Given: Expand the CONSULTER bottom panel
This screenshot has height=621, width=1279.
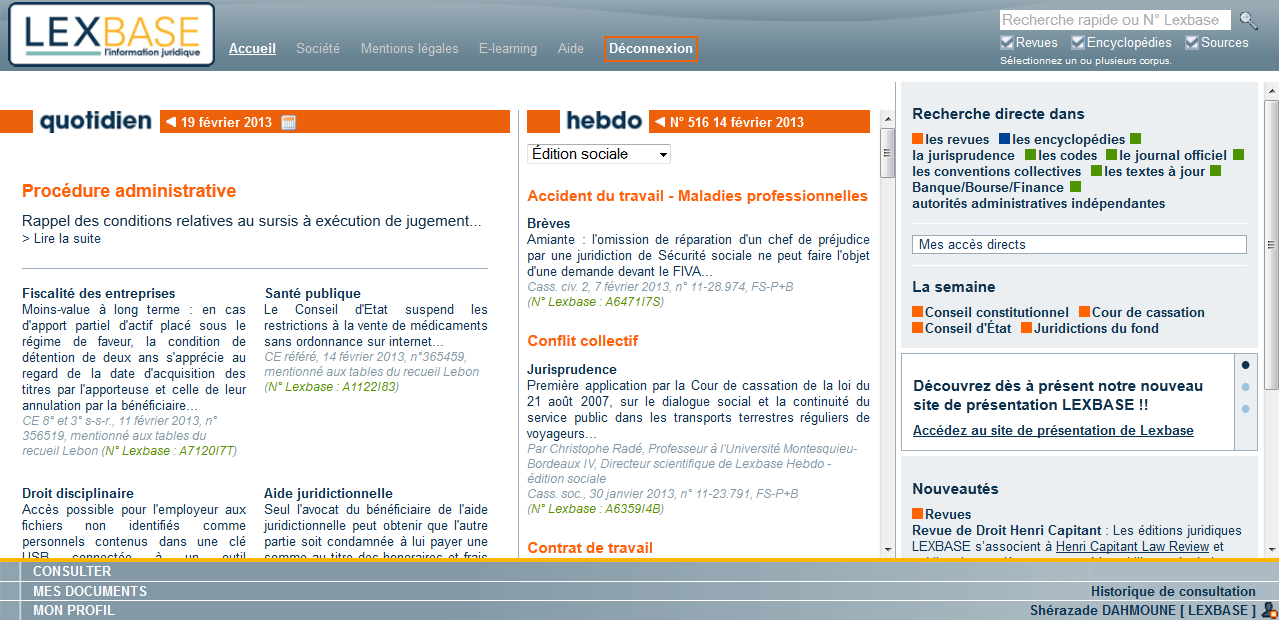Looking at the screenshot, I should click(72, 572).
